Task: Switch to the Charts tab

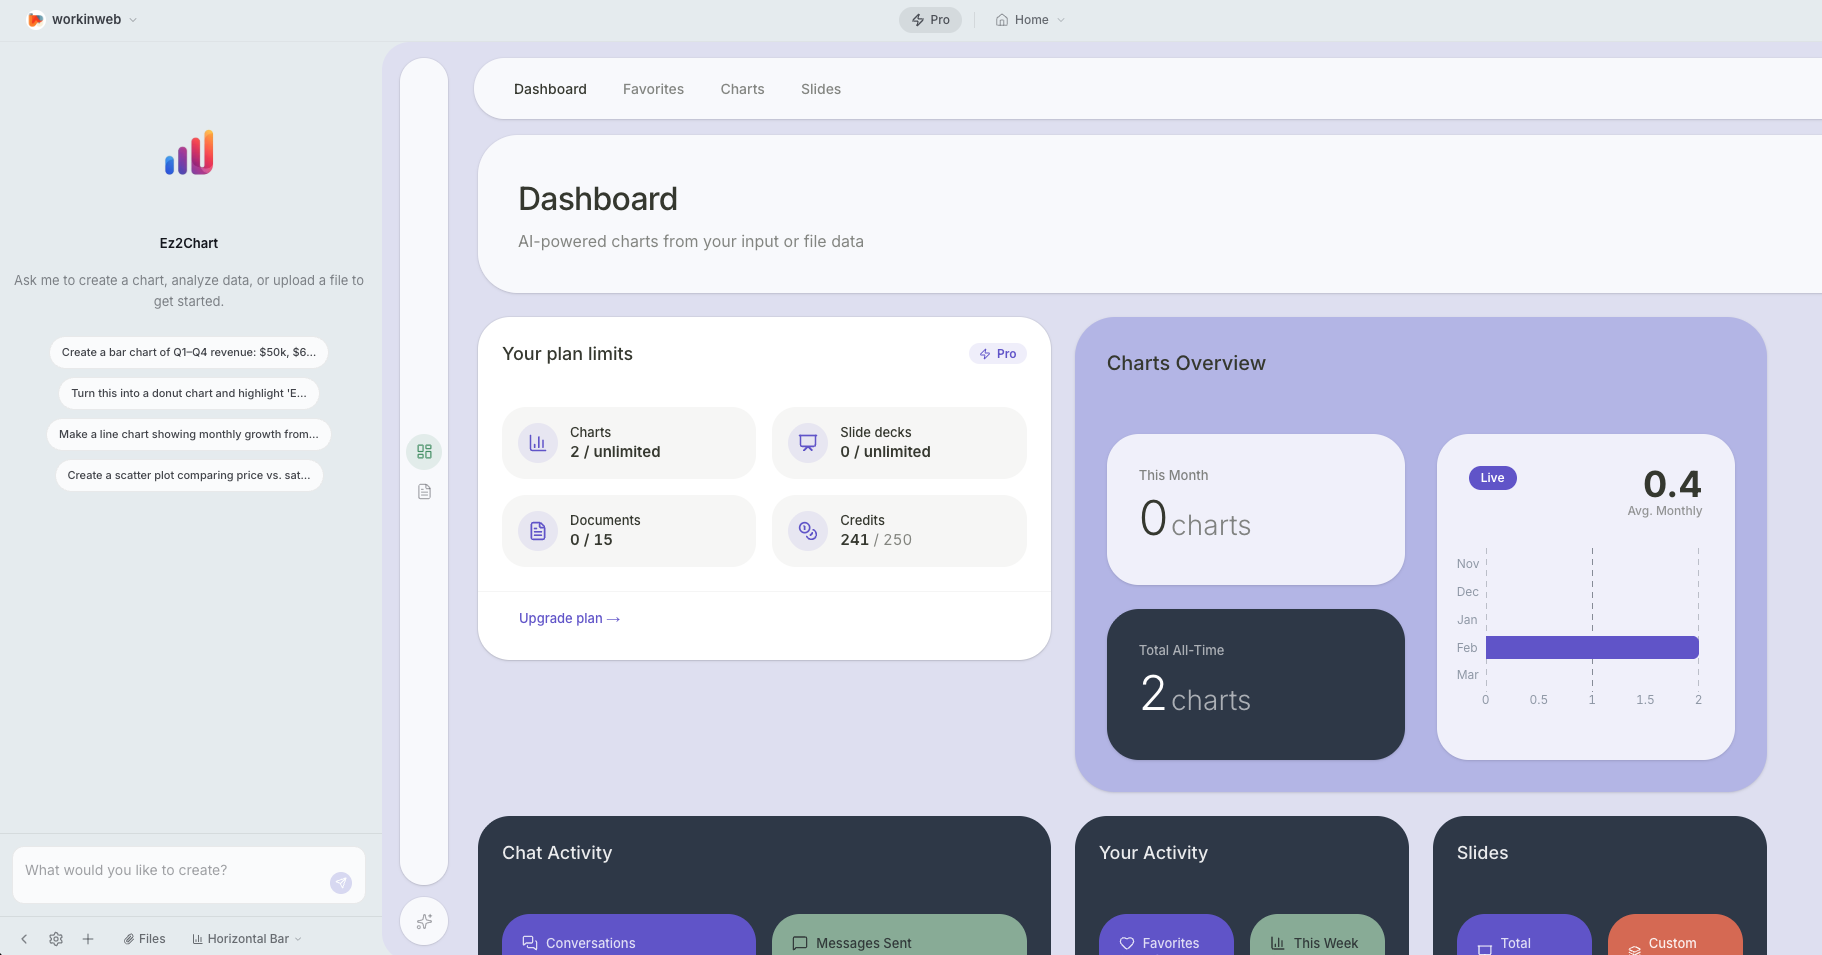Action: click(x=742, y=89)
